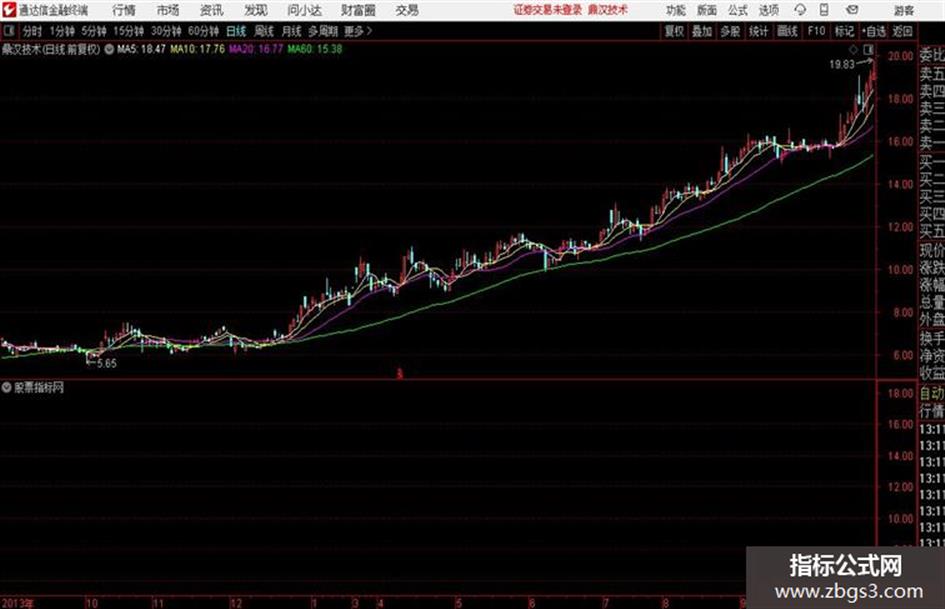This screenshot has height=609, width=945.
Task: Click the 多股 multi-stock button
Action: pyautogui.click(x=730, y=31)
